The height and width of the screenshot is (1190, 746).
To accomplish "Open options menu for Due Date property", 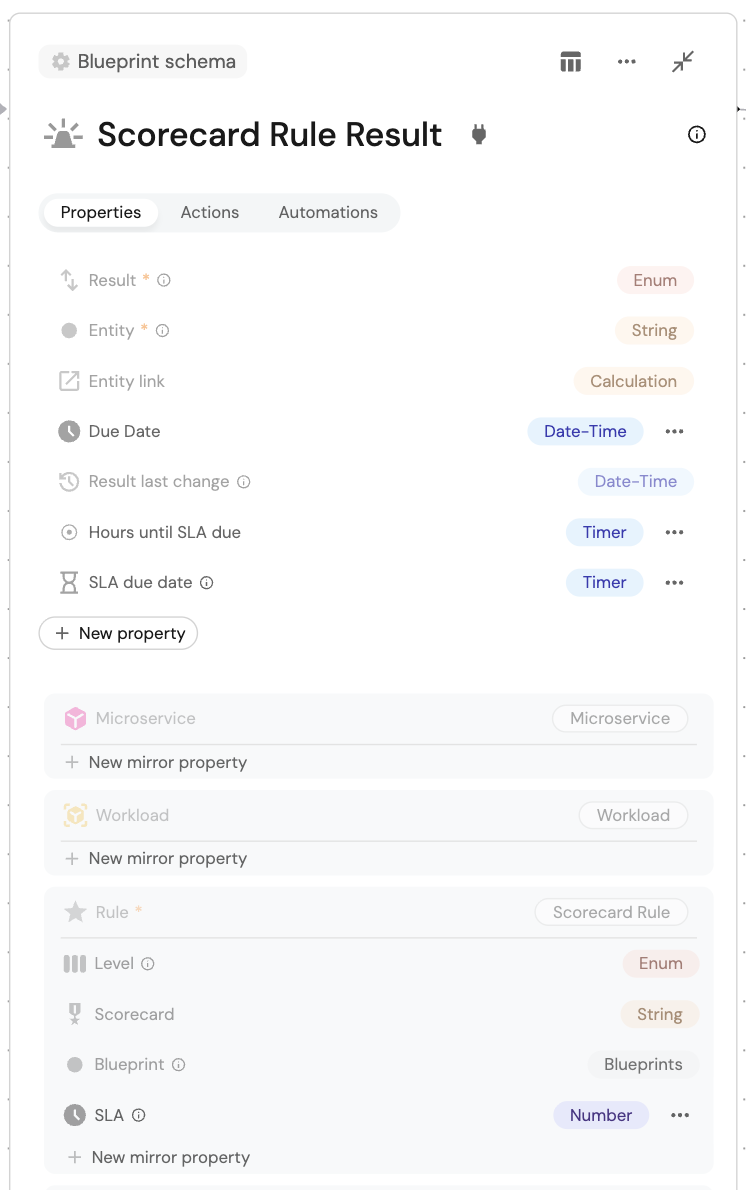I will coord(675,432).
